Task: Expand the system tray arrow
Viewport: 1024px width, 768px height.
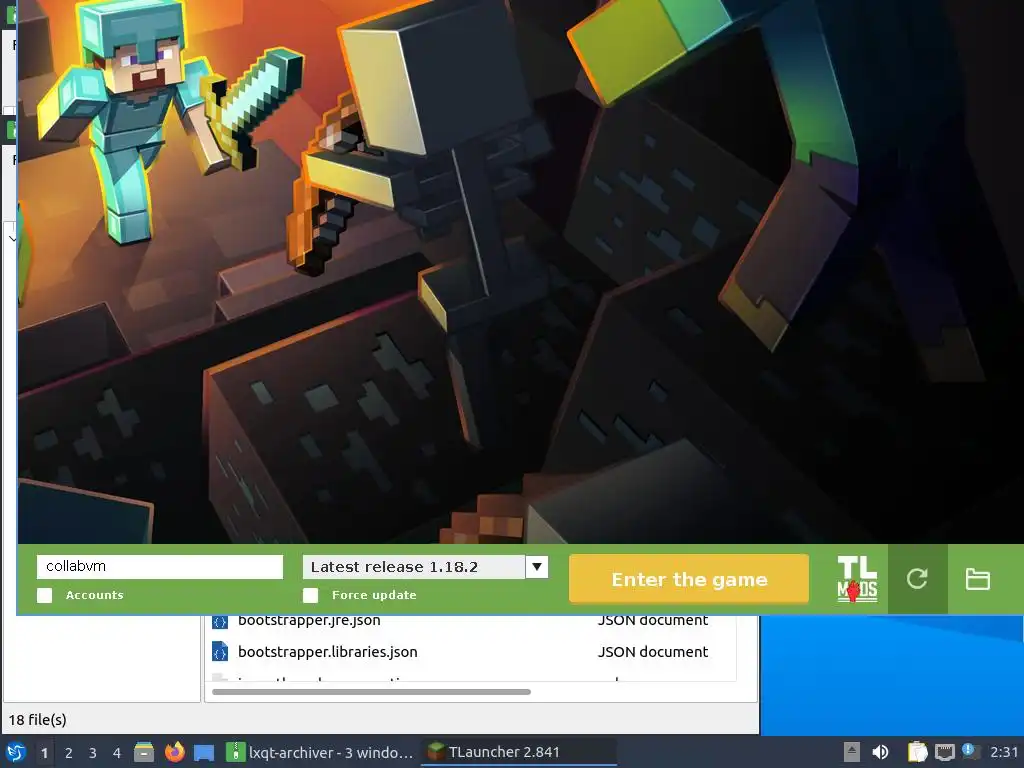Action: pos(852,752)
